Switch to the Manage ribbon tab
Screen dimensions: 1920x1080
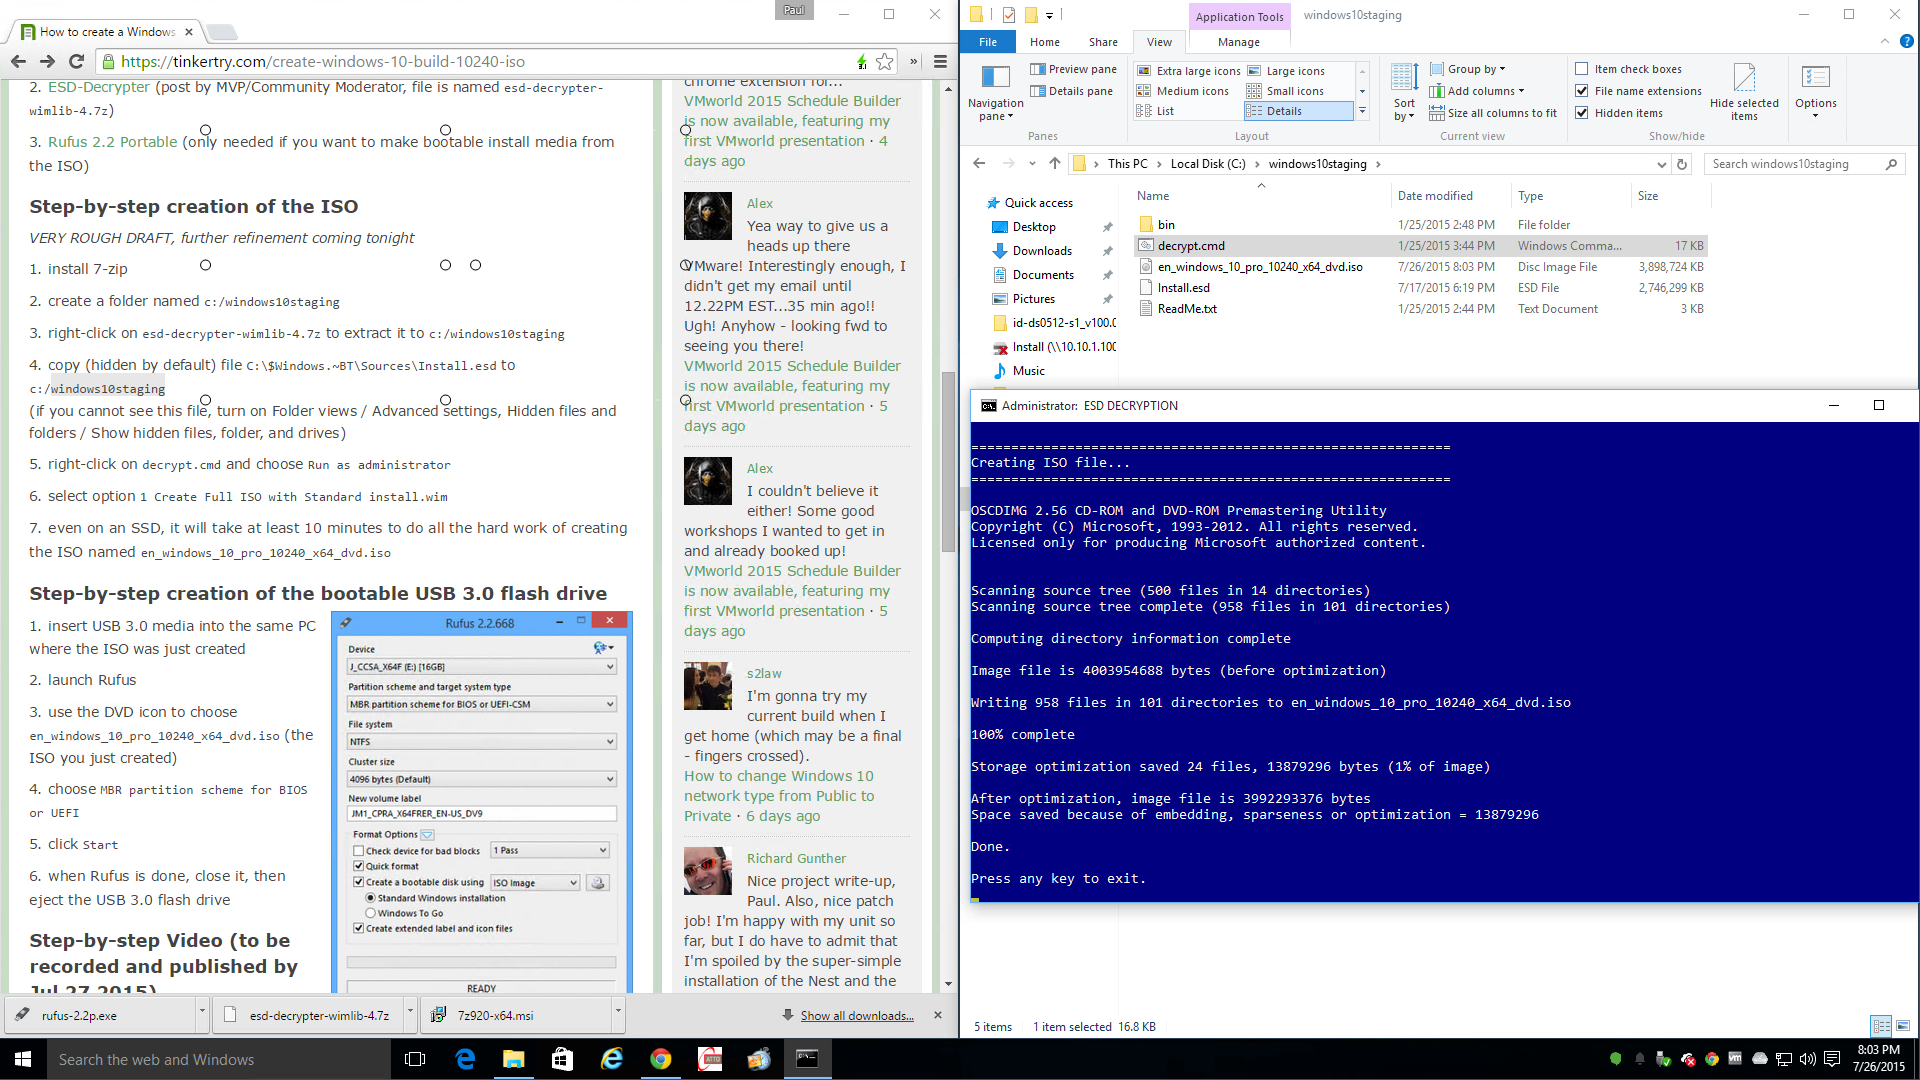coord(1238,42)
